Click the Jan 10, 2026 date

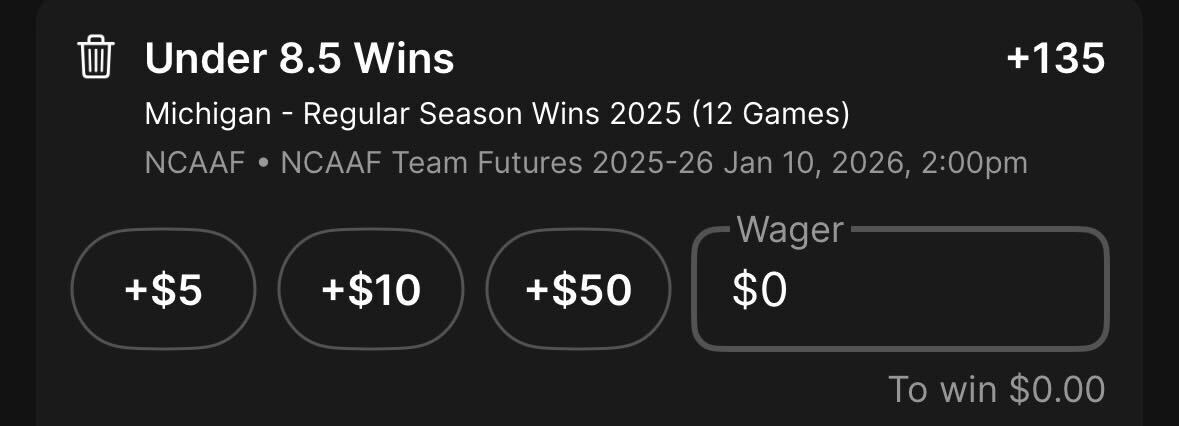(812, 164)
